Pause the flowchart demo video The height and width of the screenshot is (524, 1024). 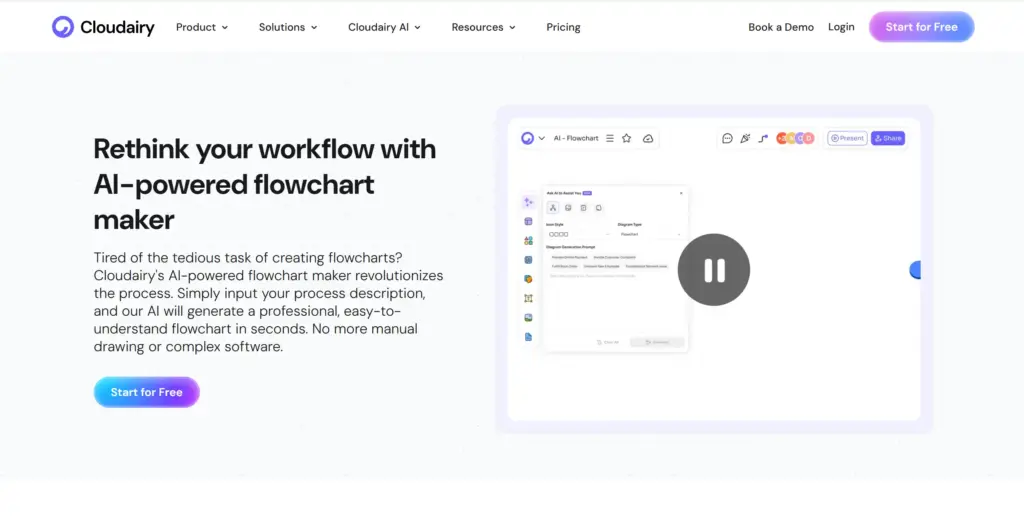tap(714, 269)
